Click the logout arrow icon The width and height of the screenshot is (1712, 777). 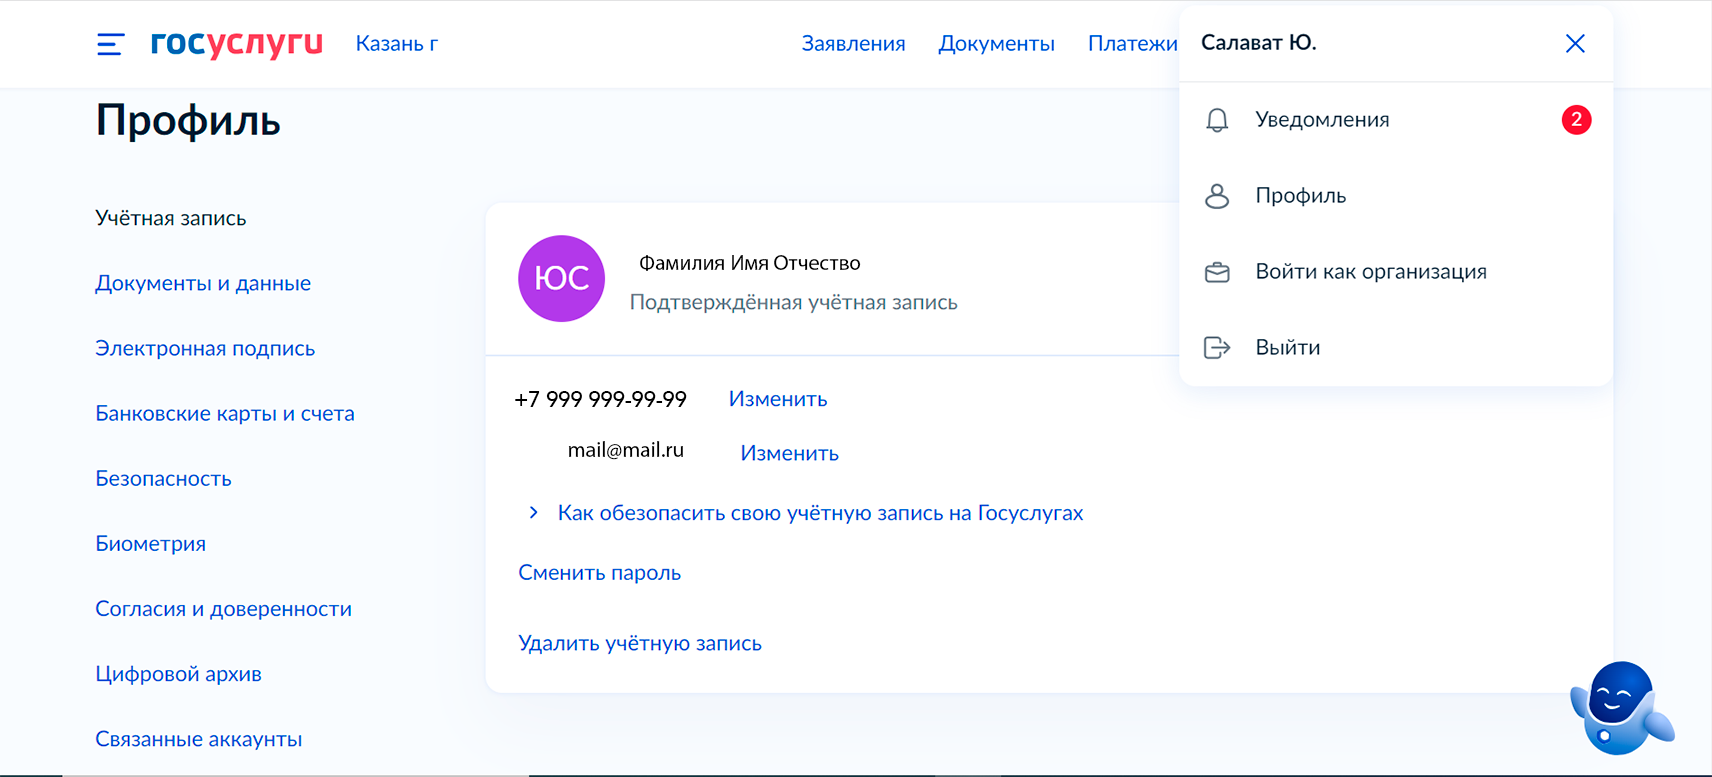1217,348
